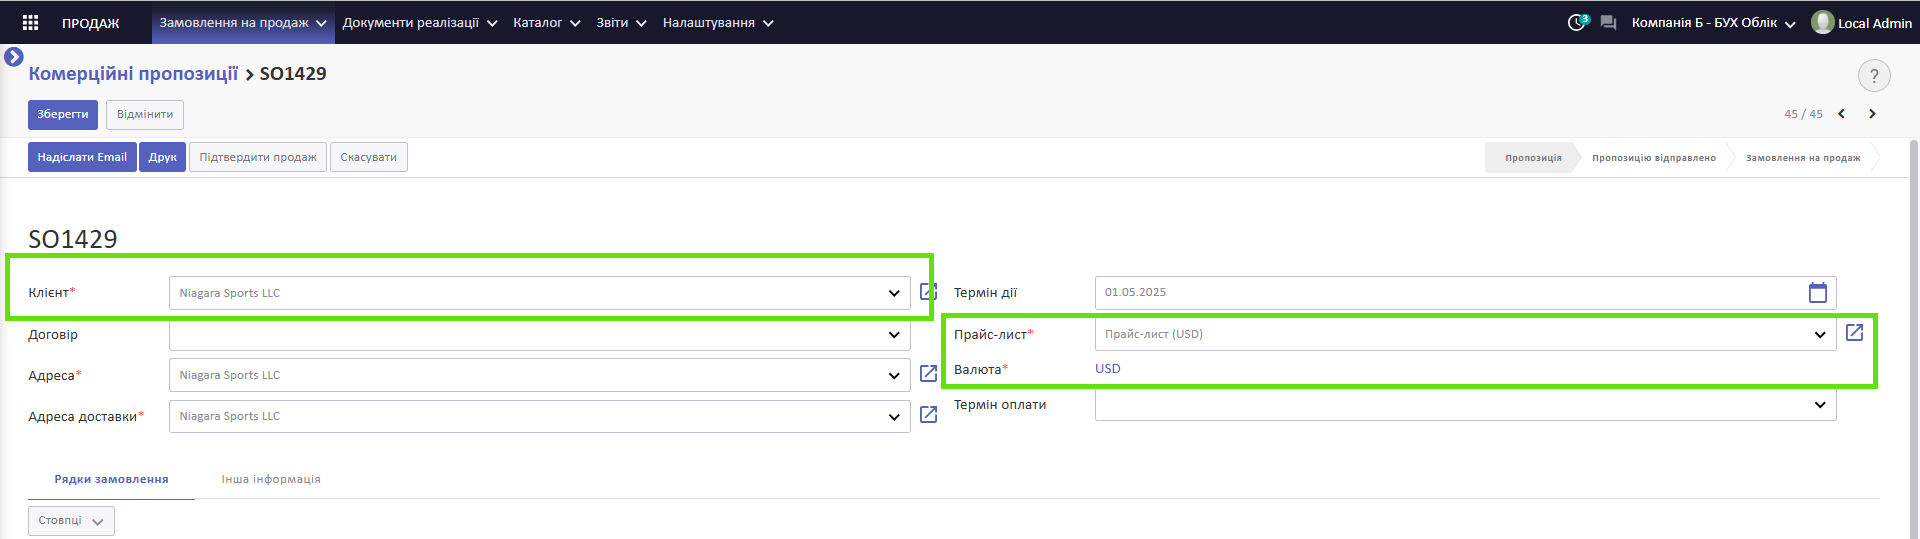1920x539 pixels.
Task: Open the Каталог menu
Action: pos(546,22)
